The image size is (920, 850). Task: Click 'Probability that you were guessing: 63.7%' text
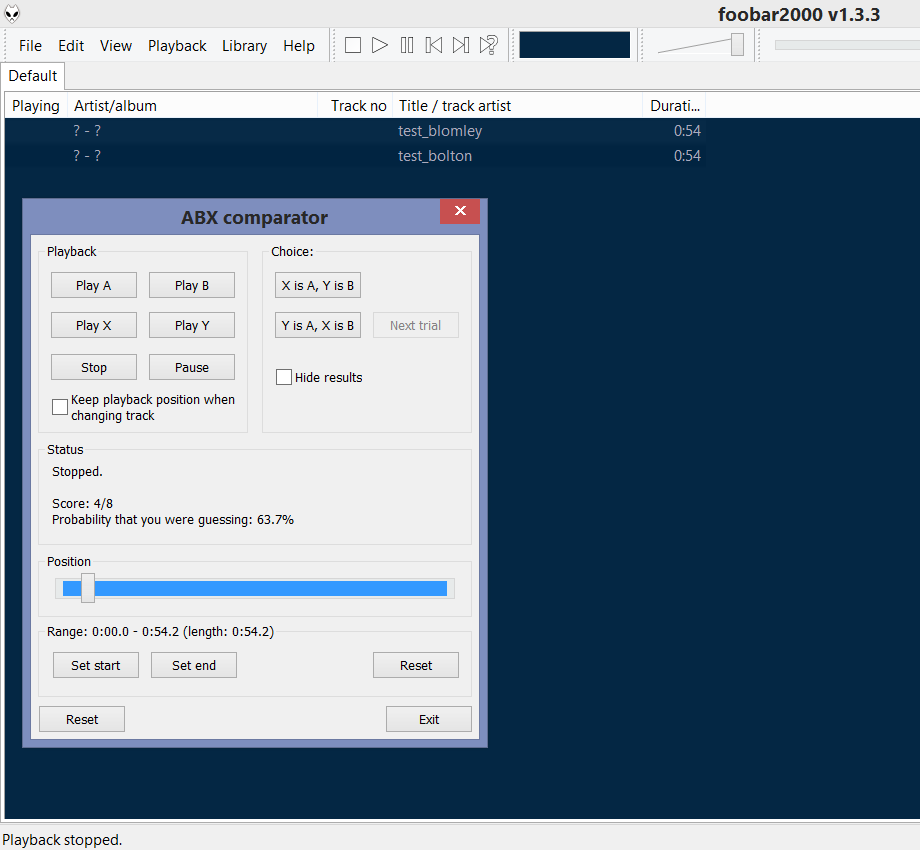[x=172, y=520]
